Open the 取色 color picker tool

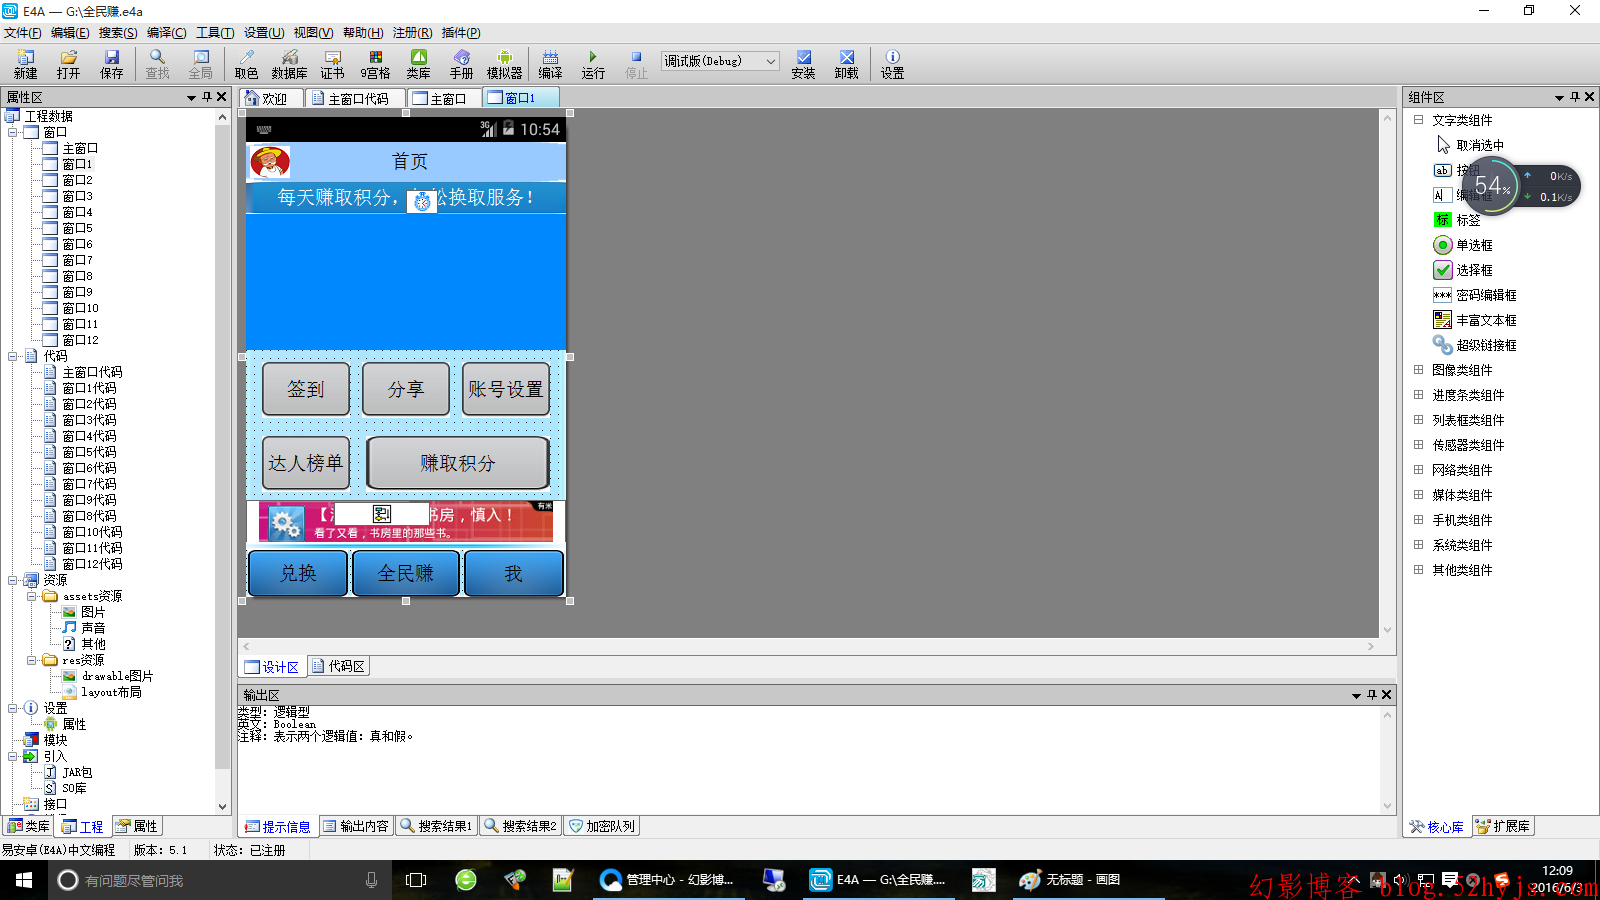tap(246, 64)
